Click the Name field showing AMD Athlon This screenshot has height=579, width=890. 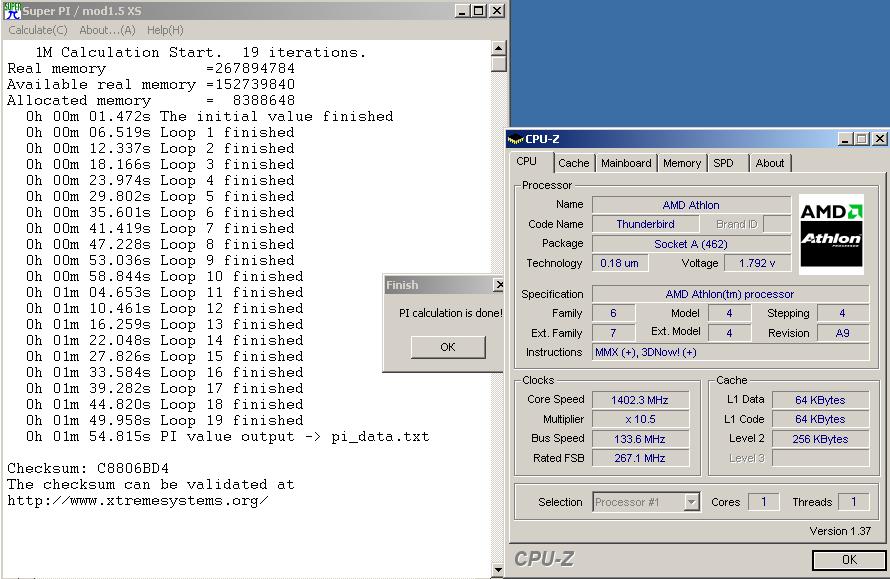(x=691, y=205)
